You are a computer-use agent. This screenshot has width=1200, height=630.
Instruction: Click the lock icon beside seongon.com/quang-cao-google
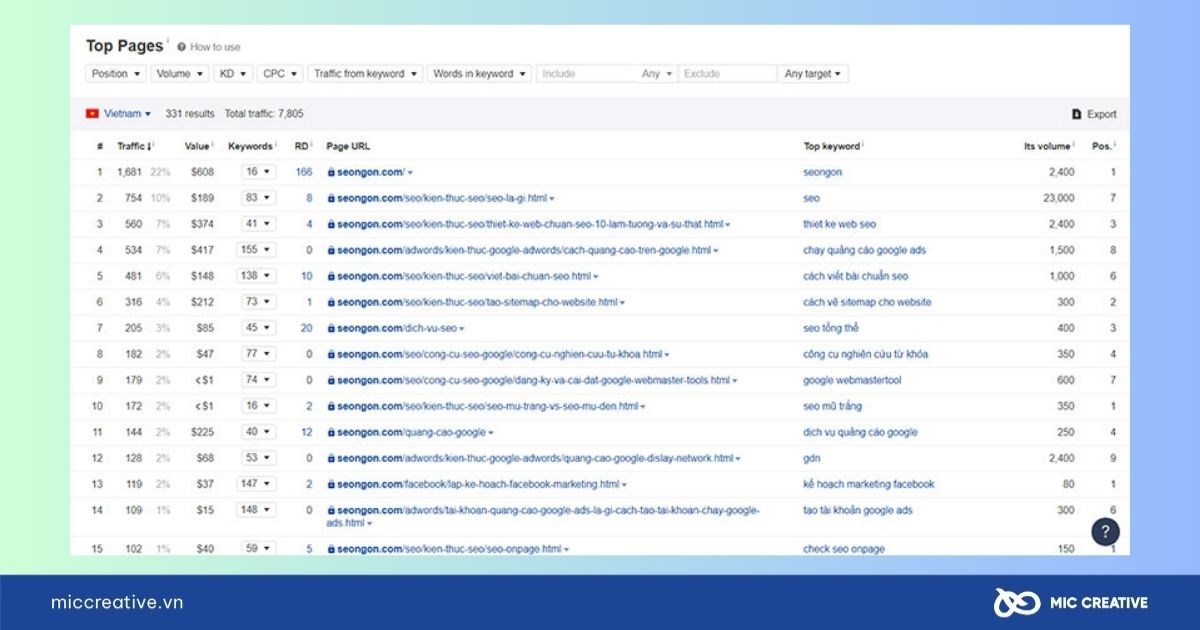tap(330, 432)
